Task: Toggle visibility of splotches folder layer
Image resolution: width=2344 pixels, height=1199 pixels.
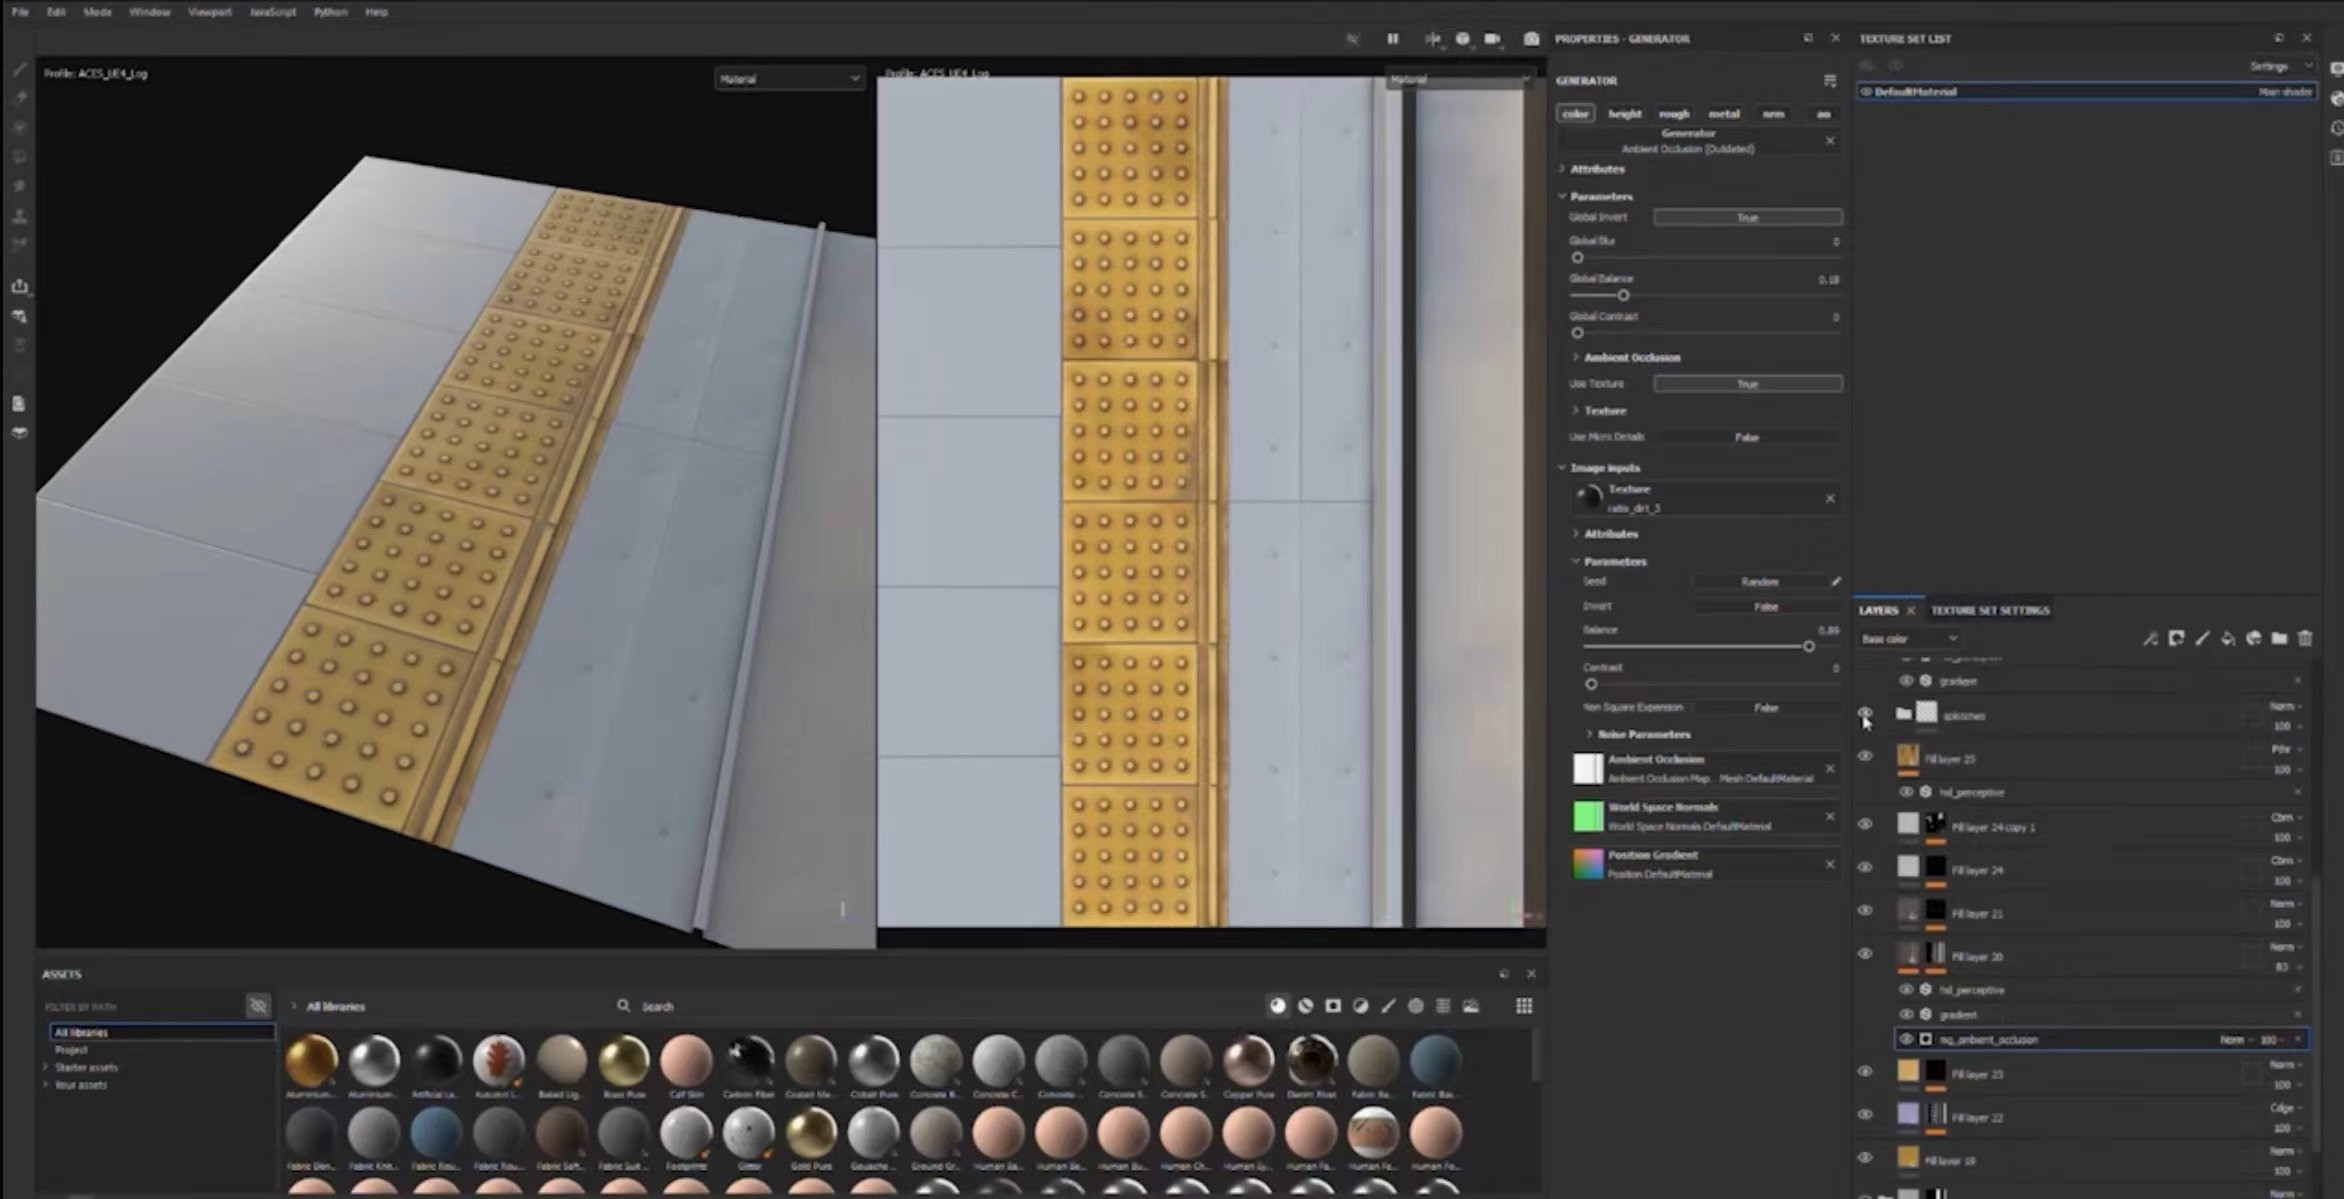Action: pos(1865,714)
